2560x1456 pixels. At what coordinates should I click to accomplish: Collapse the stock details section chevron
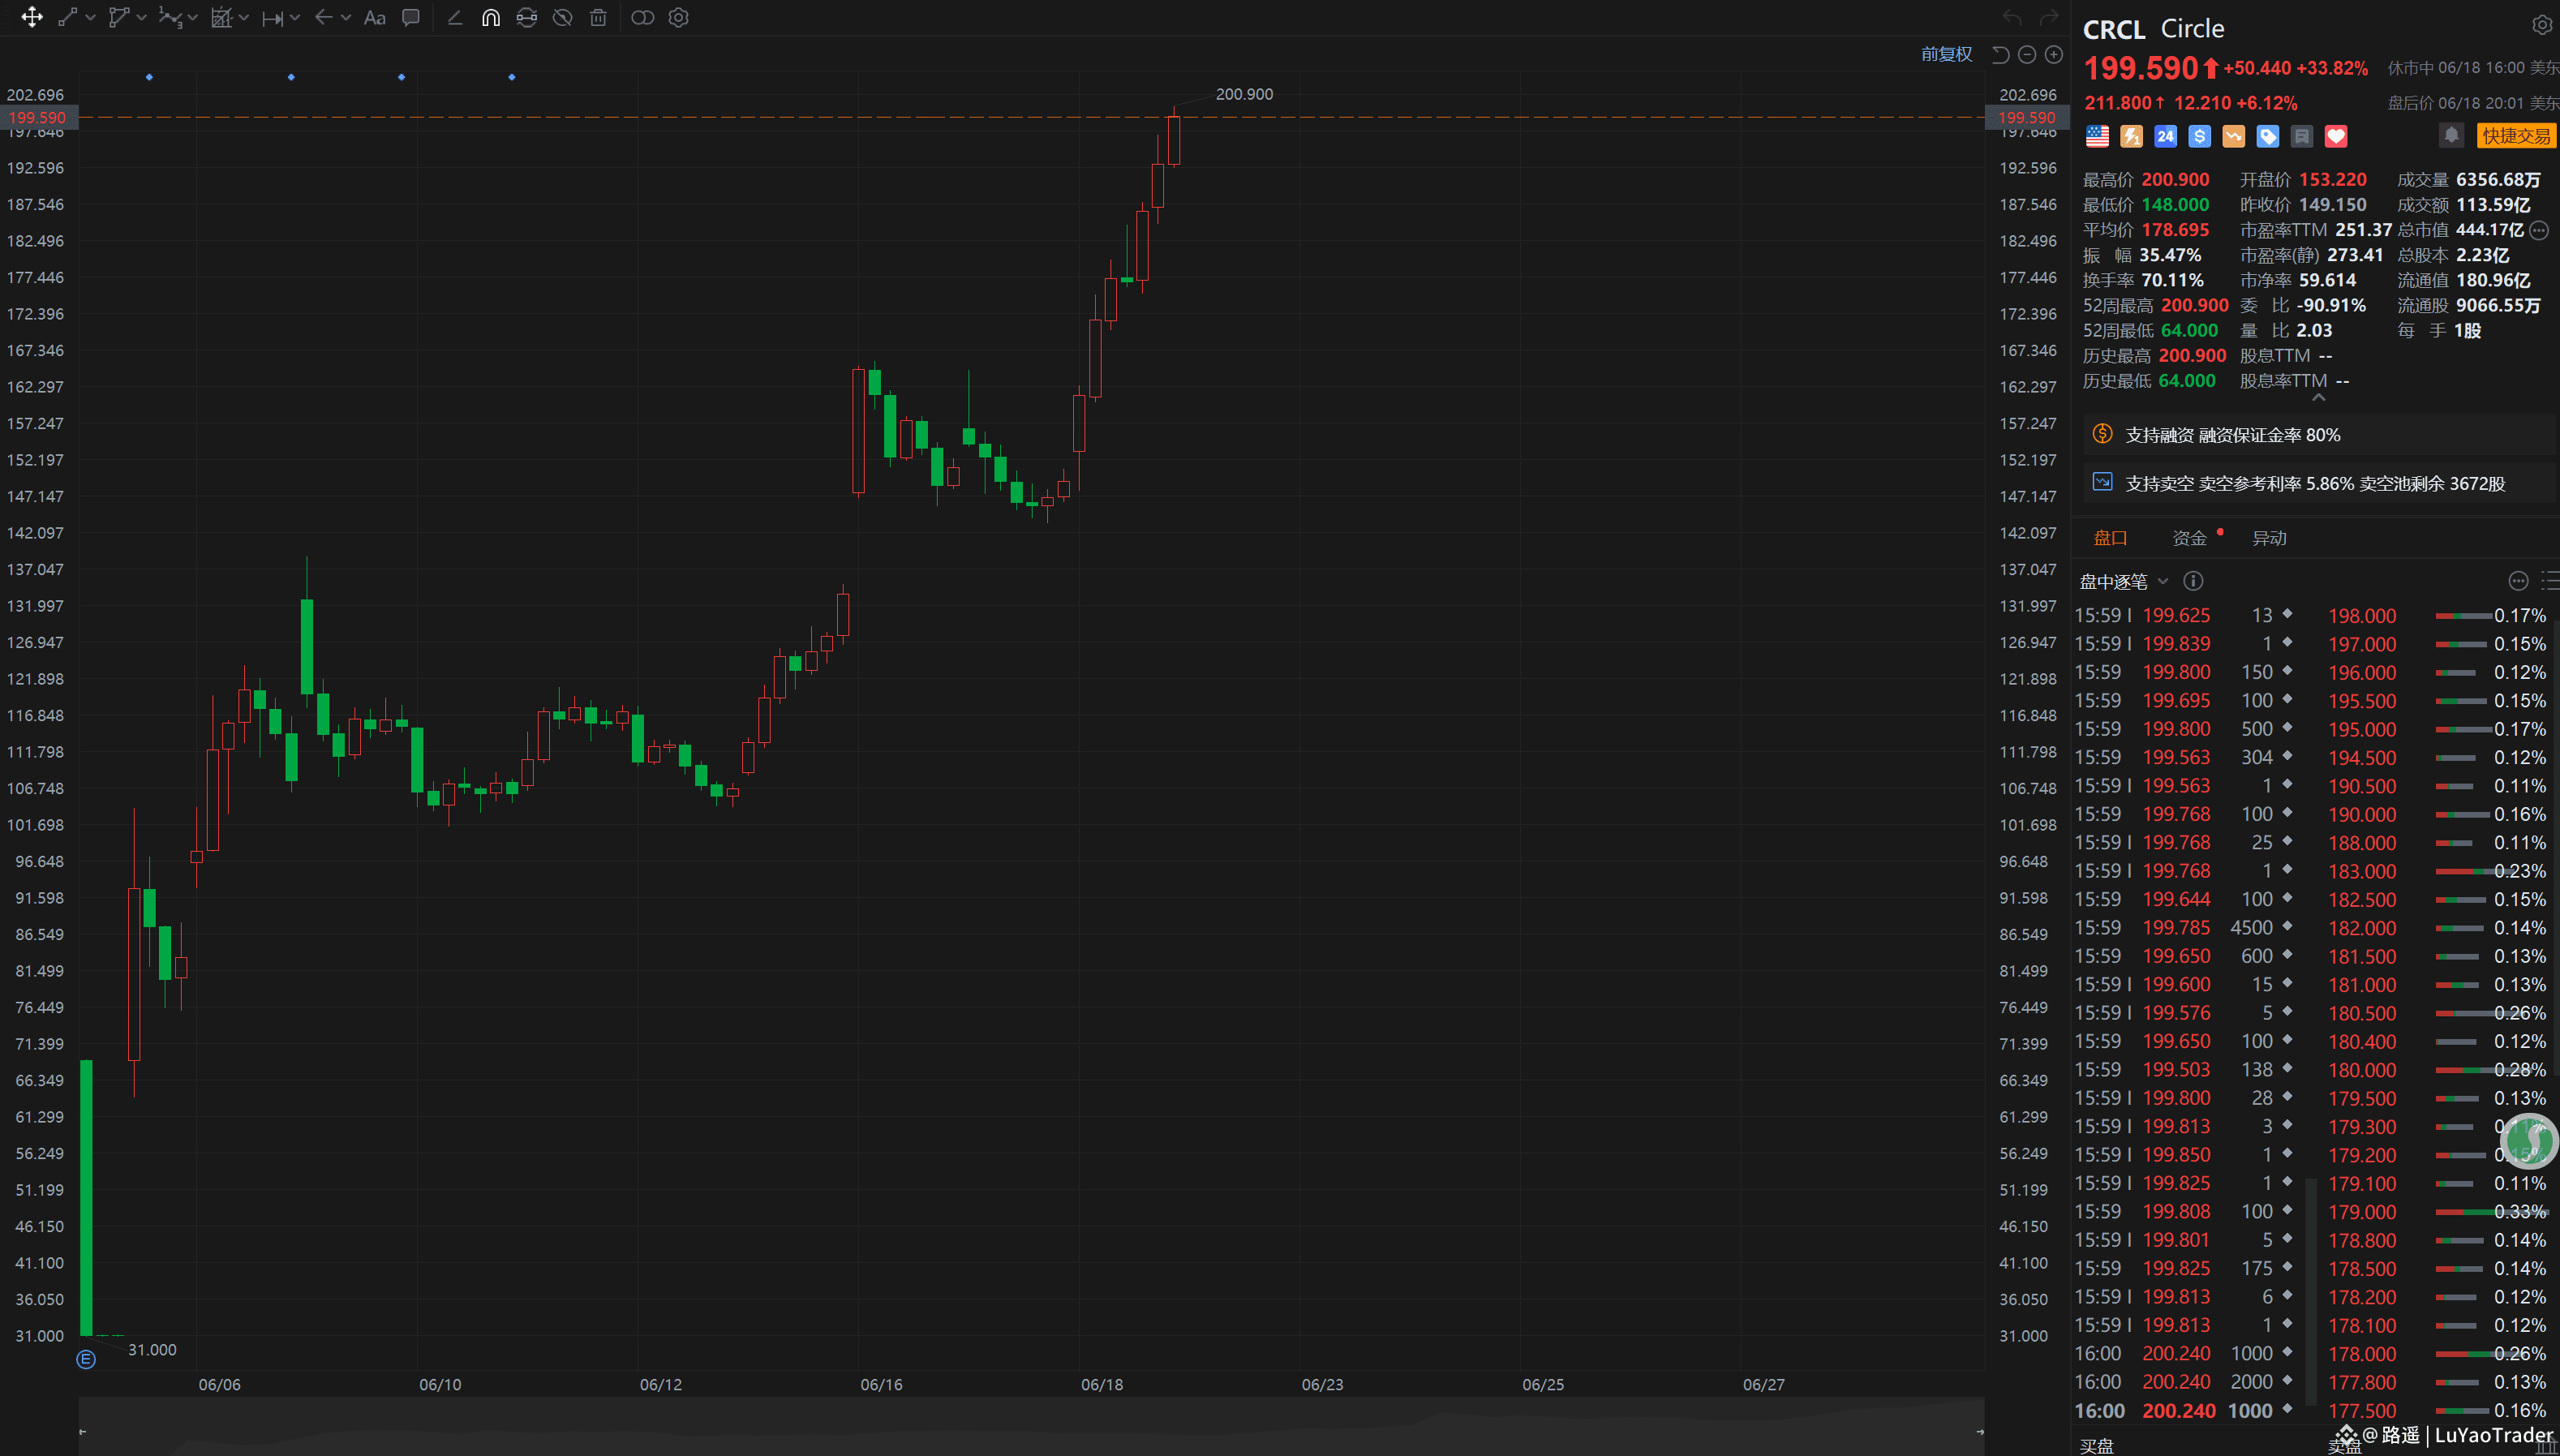[x=2319, y=398]
